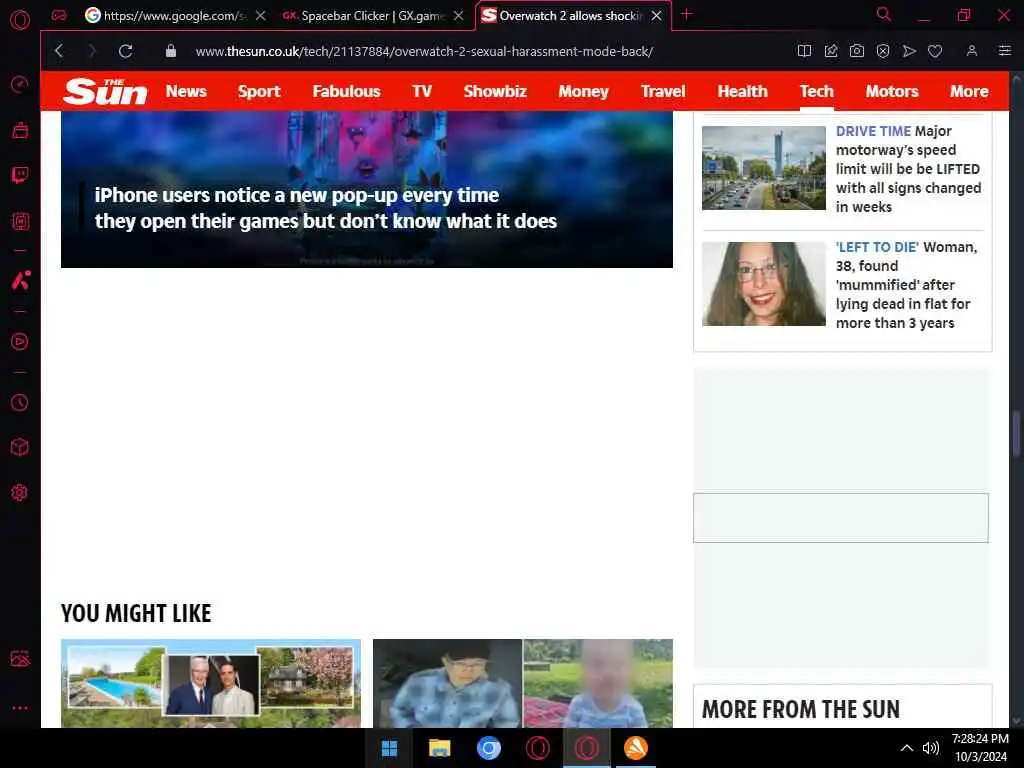
Task: Go to The Sun homepage logo
Action: point(105,91)
